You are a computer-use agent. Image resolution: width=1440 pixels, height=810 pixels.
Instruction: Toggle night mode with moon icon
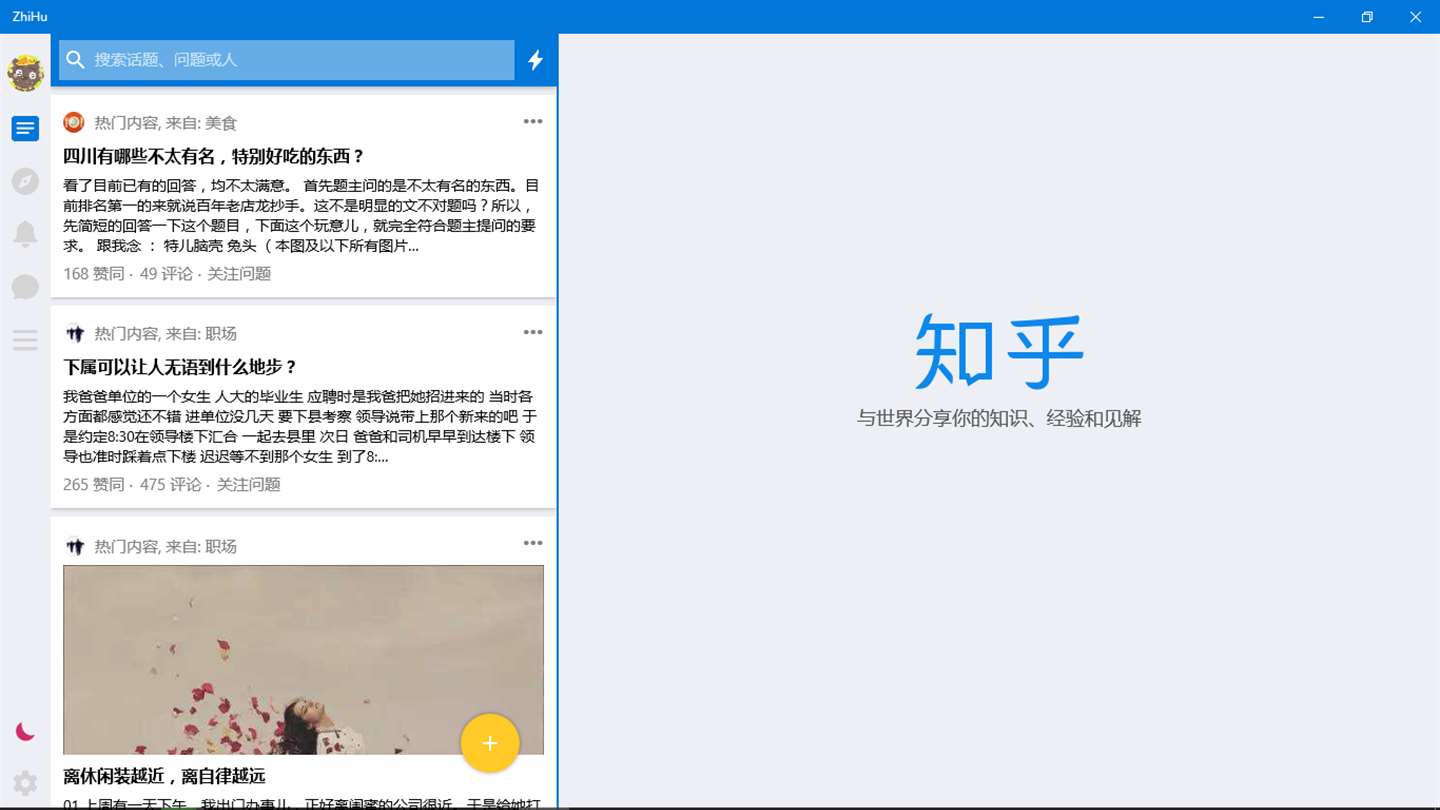[x=25, y=732]
